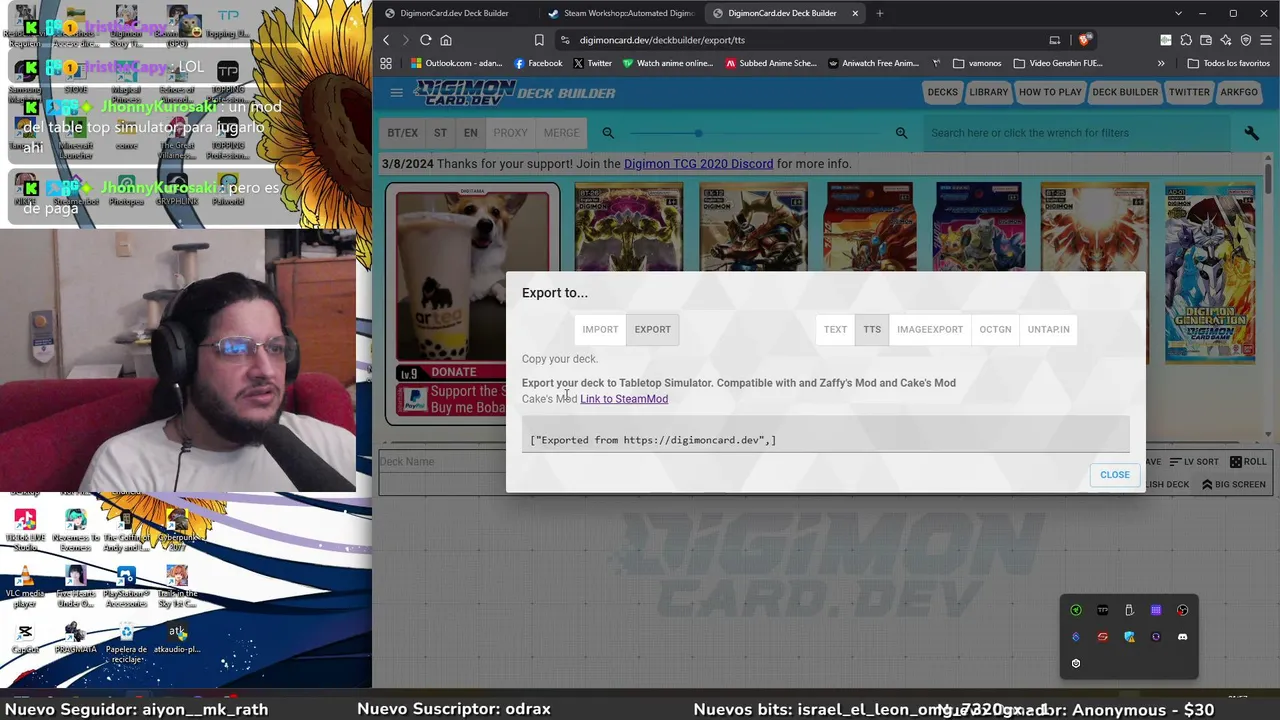
Task: Open the DECKS page button
Action: (x=942, y=92)
